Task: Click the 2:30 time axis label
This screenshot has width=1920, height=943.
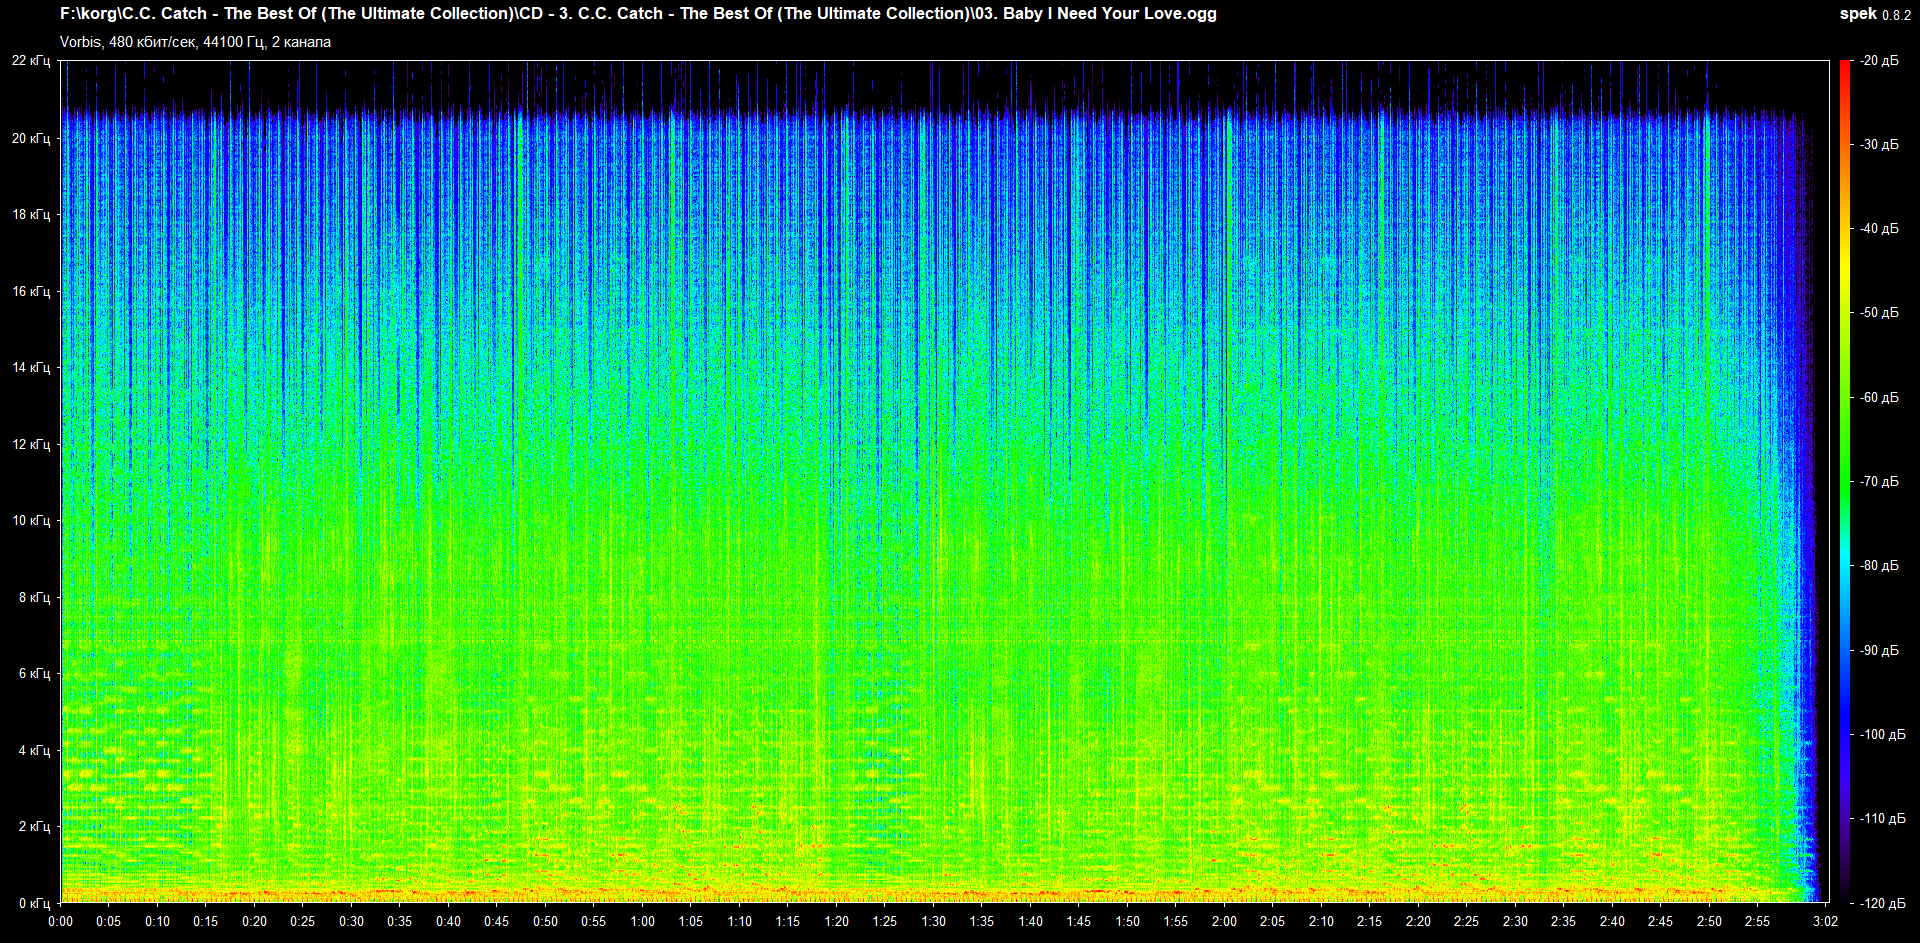Action: coord(1515,922)
